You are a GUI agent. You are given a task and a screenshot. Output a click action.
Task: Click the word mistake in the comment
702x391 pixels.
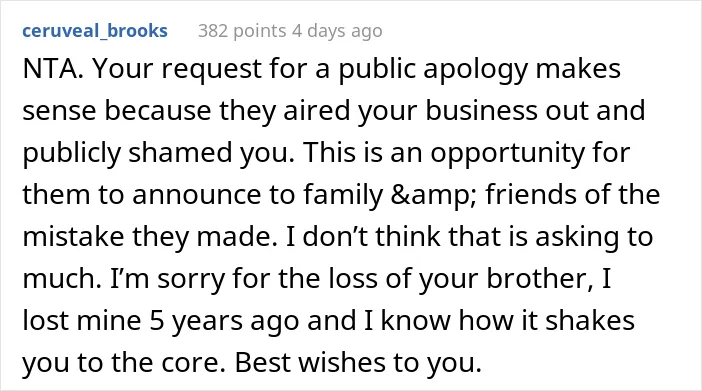point(73,236)
